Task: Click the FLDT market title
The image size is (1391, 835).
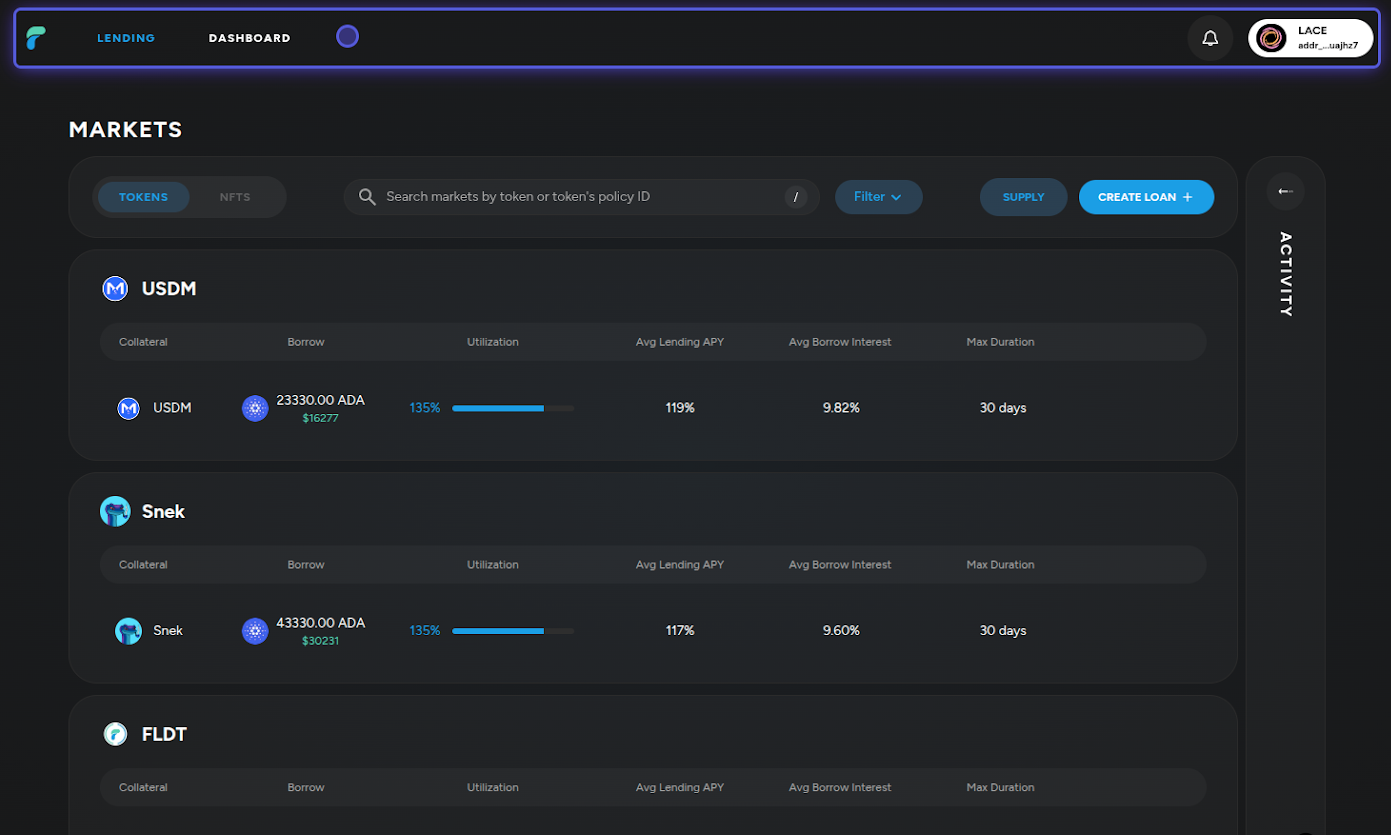Action: (x=164, y=735)
